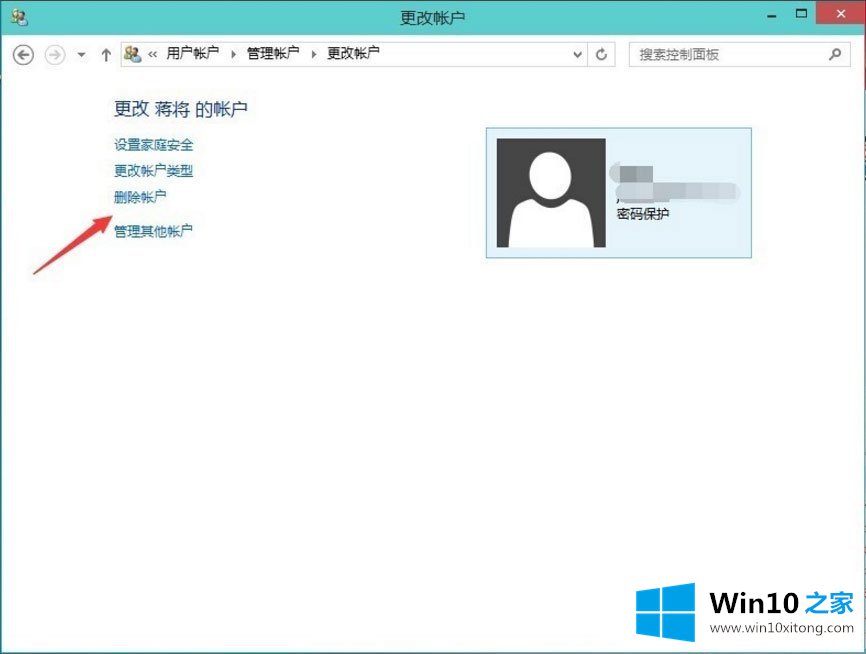This screenshot has width=866, height=654.
Task: Click the user accounts icon in the address bar
Action: pos(133,54)
